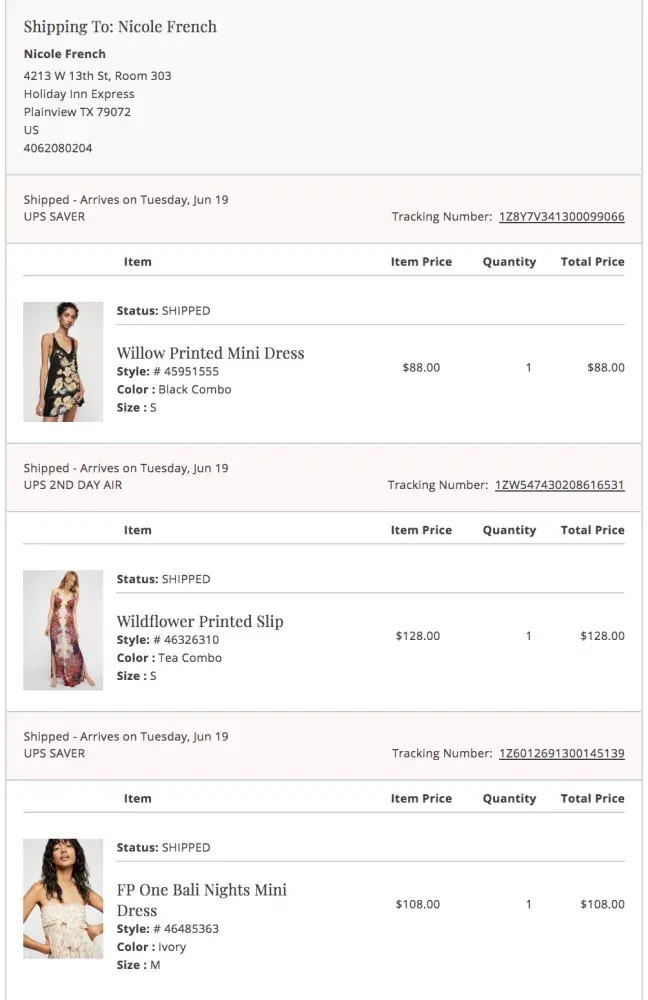Click the Willow Printed Mini Dress thumbnail
The width and height of the screenshot is (648, 1000).
(63, 361)
